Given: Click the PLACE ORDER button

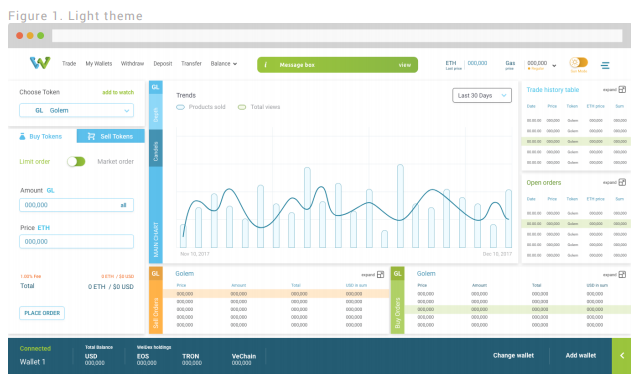Looking at the screenshot, I should [42, 313].
